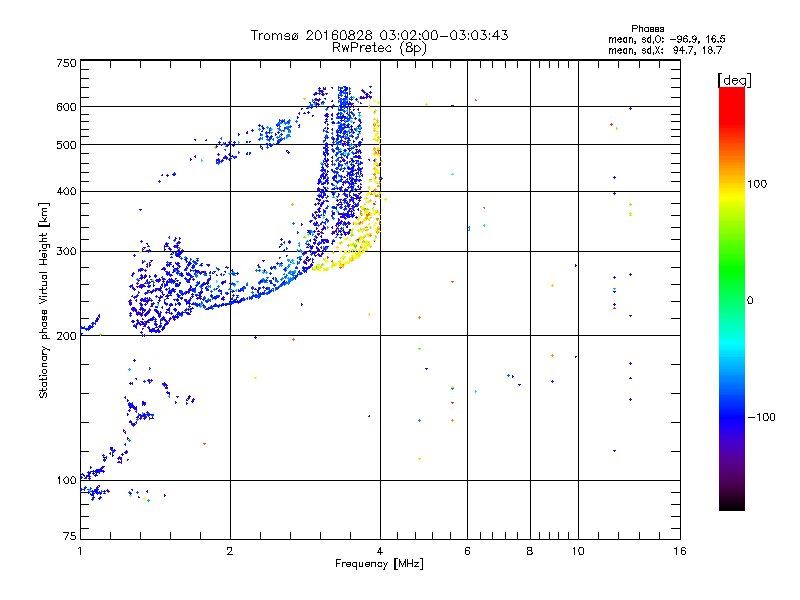Select the 'mean, sd,O: -96.9, 16.5' line
Screen dimensions: 800x600
[666, 39]
